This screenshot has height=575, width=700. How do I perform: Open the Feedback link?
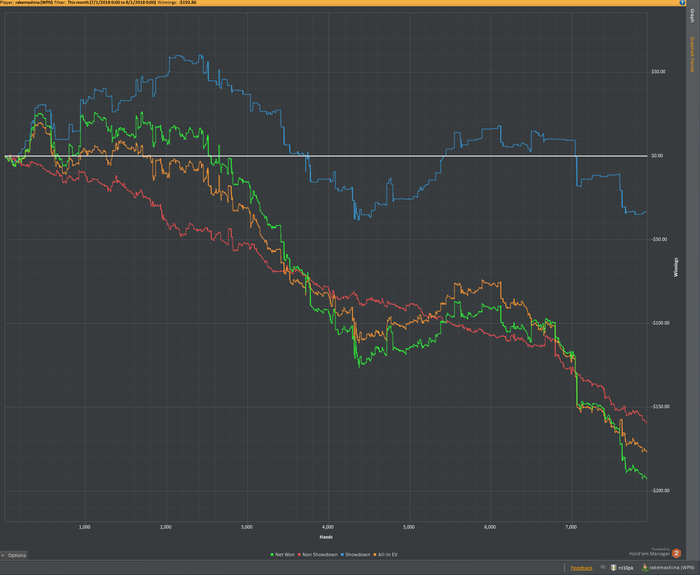[x=582, y=568]
